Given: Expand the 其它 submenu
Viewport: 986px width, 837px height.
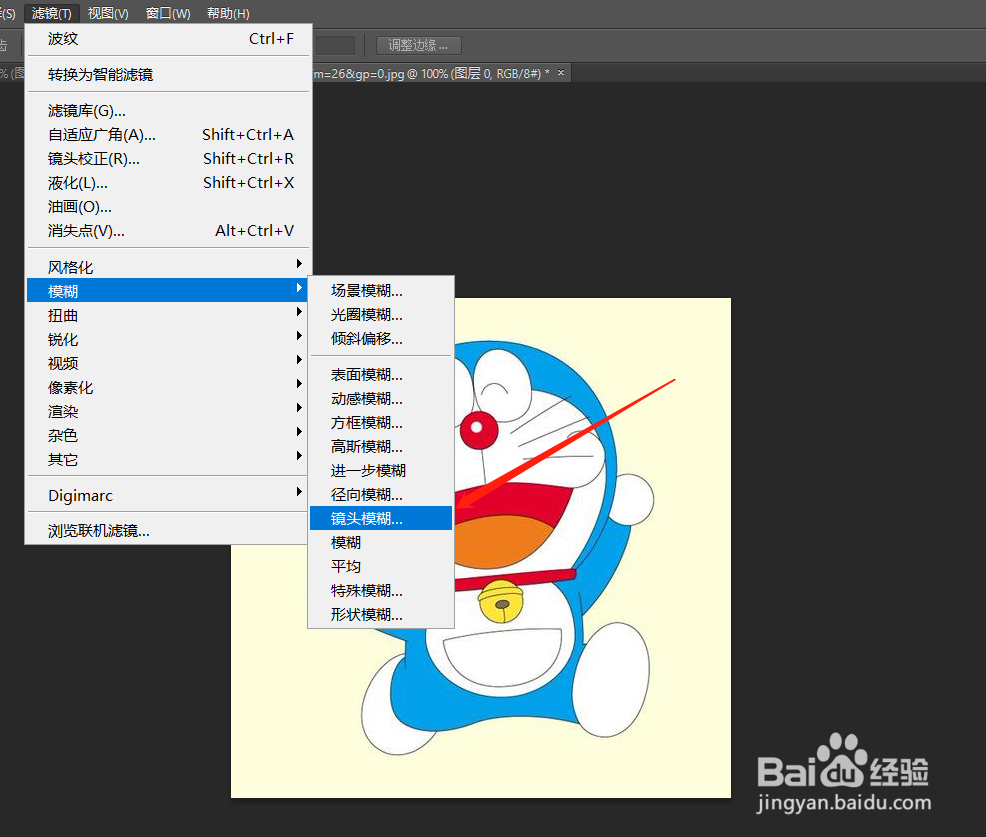Looking at the screenshot, I should (x=168, y=460).
